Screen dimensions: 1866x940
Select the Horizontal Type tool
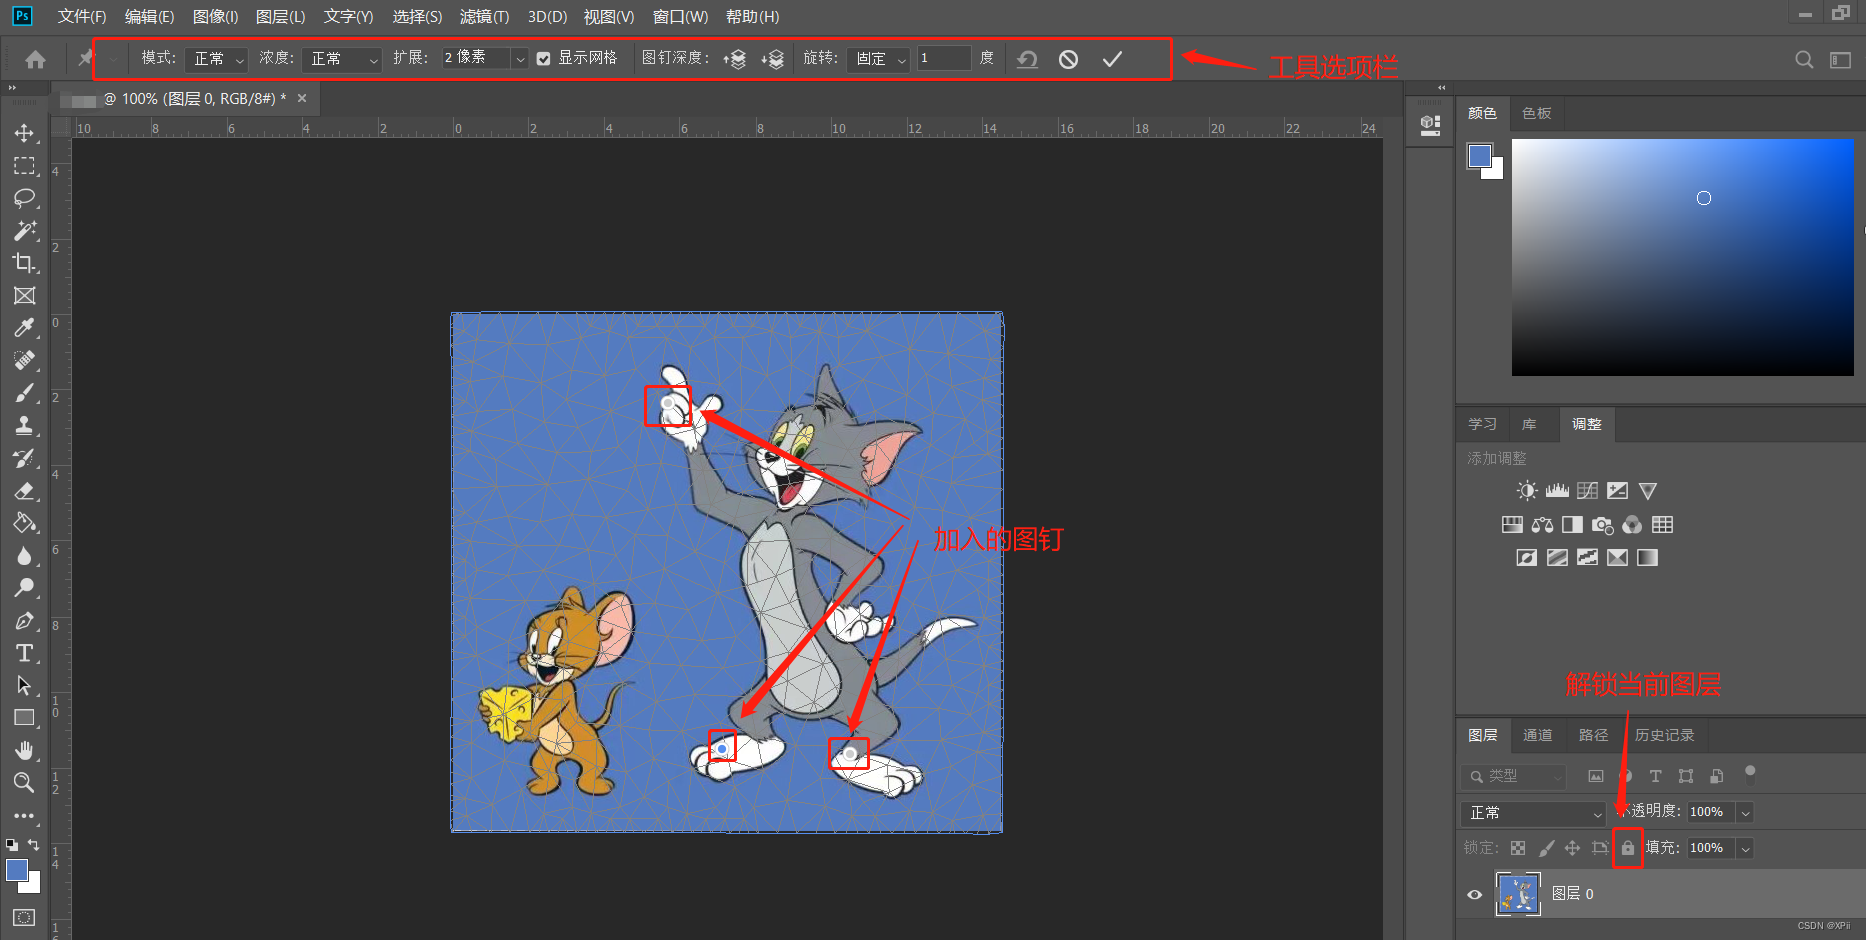click(x=24, y=653)
